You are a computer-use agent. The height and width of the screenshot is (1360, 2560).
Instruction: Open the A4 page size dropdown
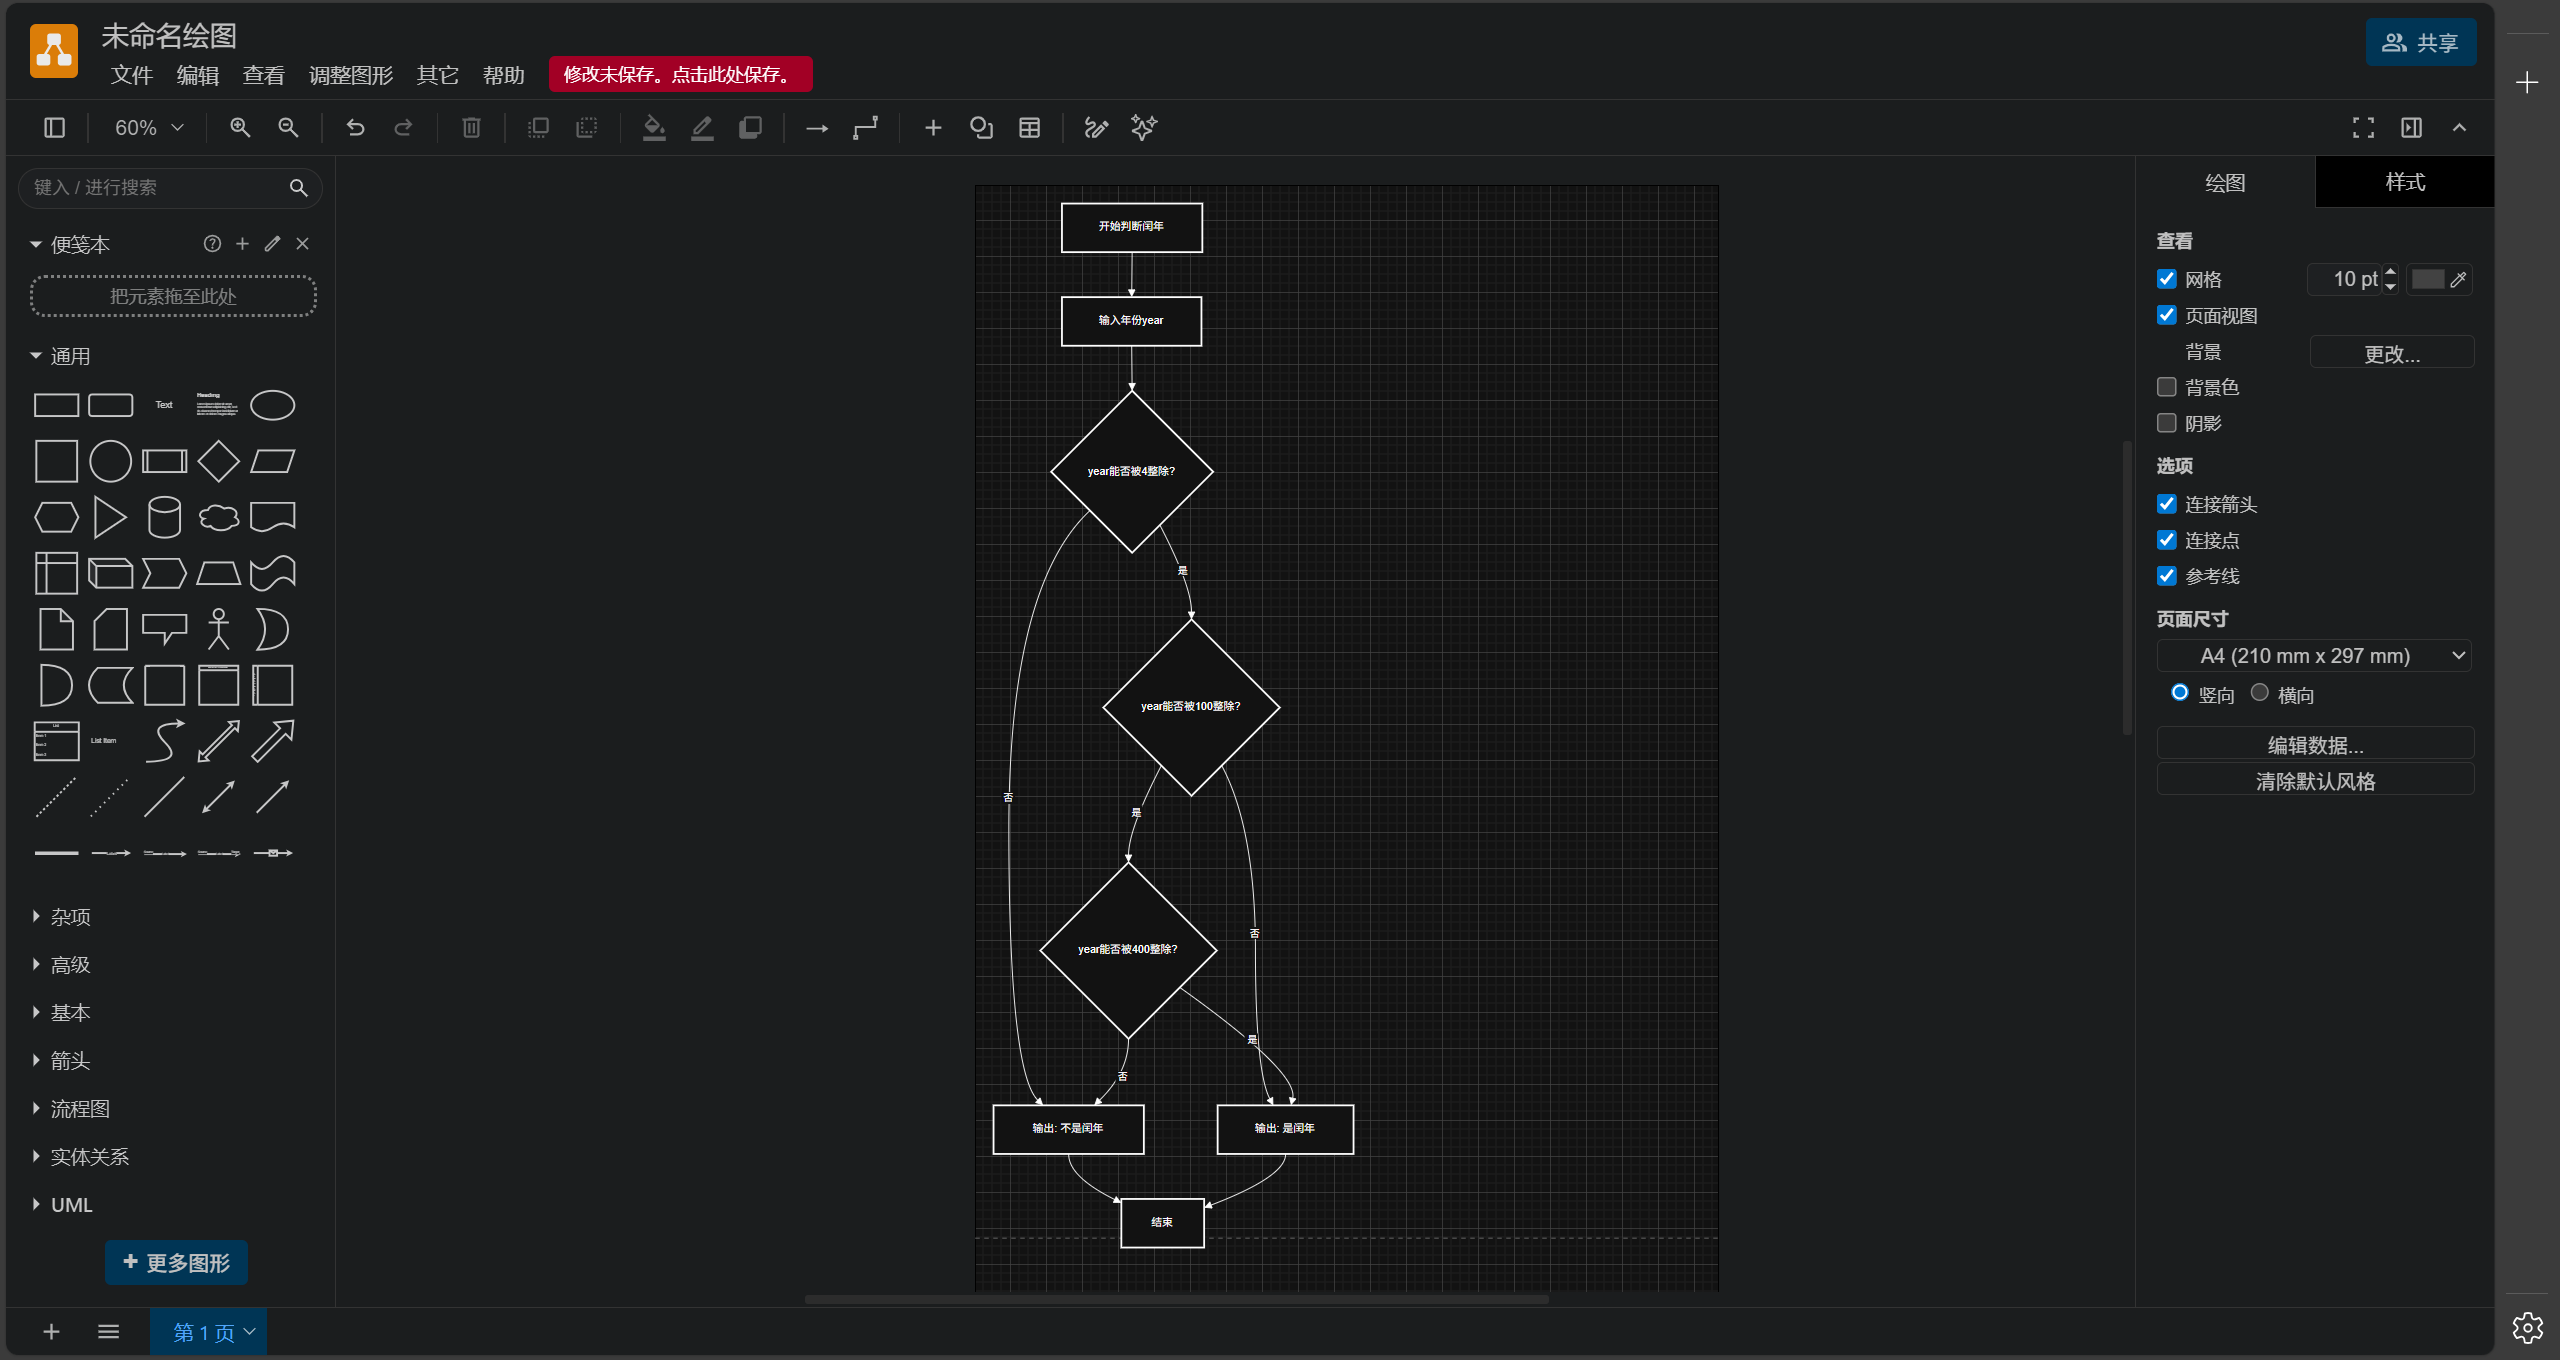coord(2314,656)
